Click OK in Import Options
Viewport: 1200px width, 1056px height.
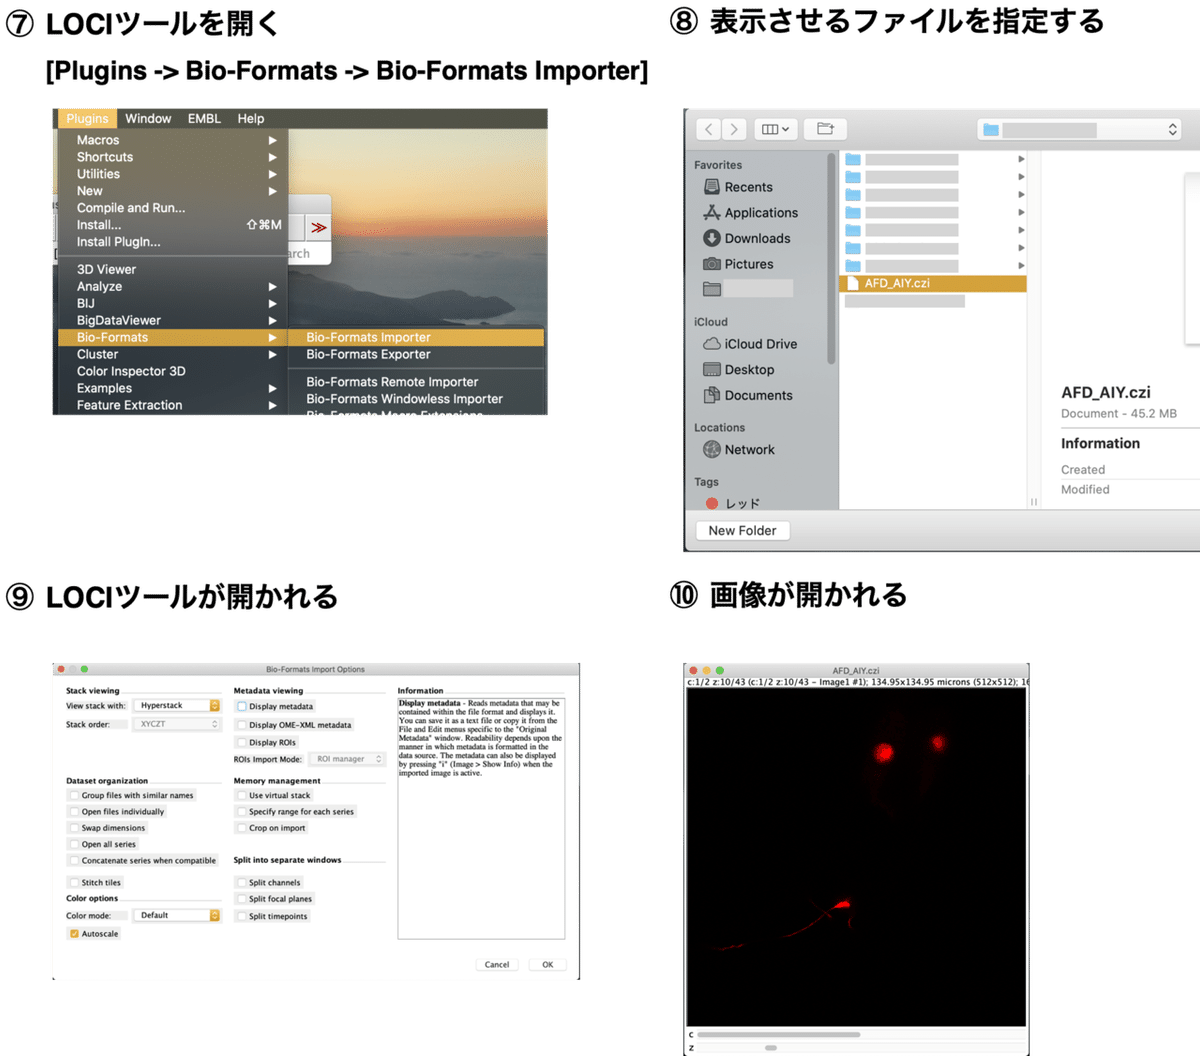point(548,965)
